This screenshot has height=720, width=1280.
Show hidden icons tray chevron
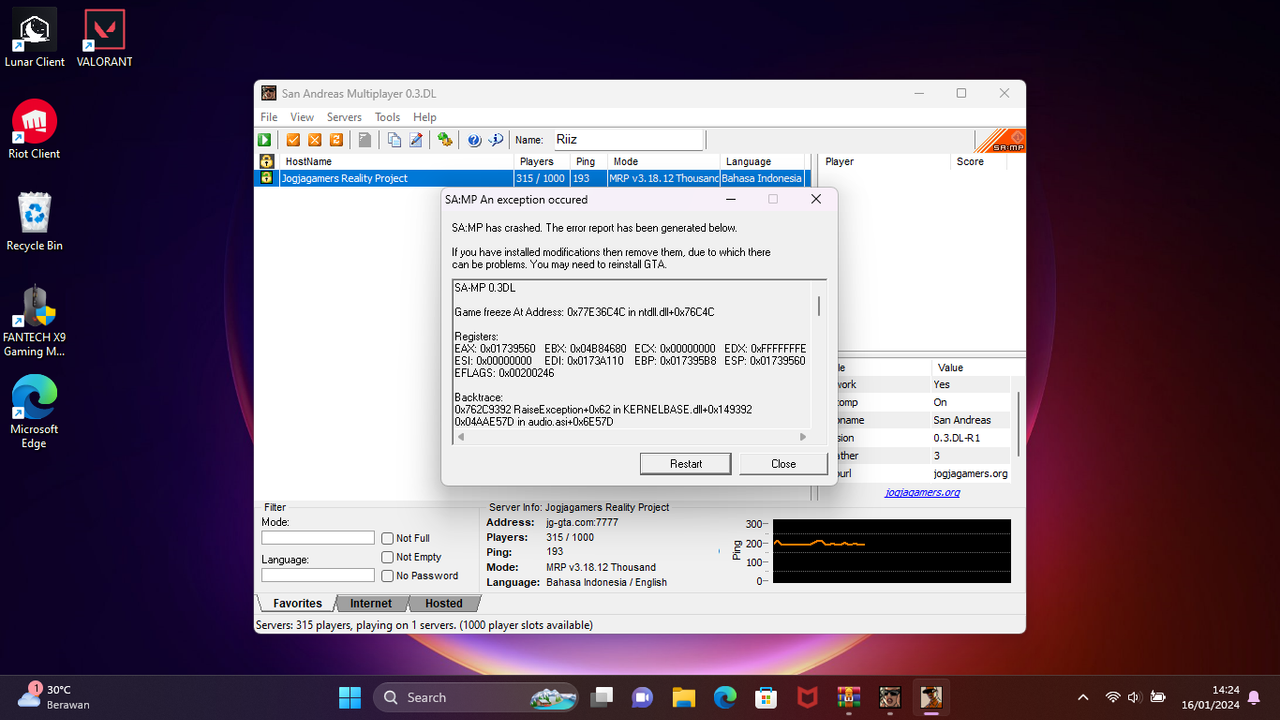coord(1083,697)
